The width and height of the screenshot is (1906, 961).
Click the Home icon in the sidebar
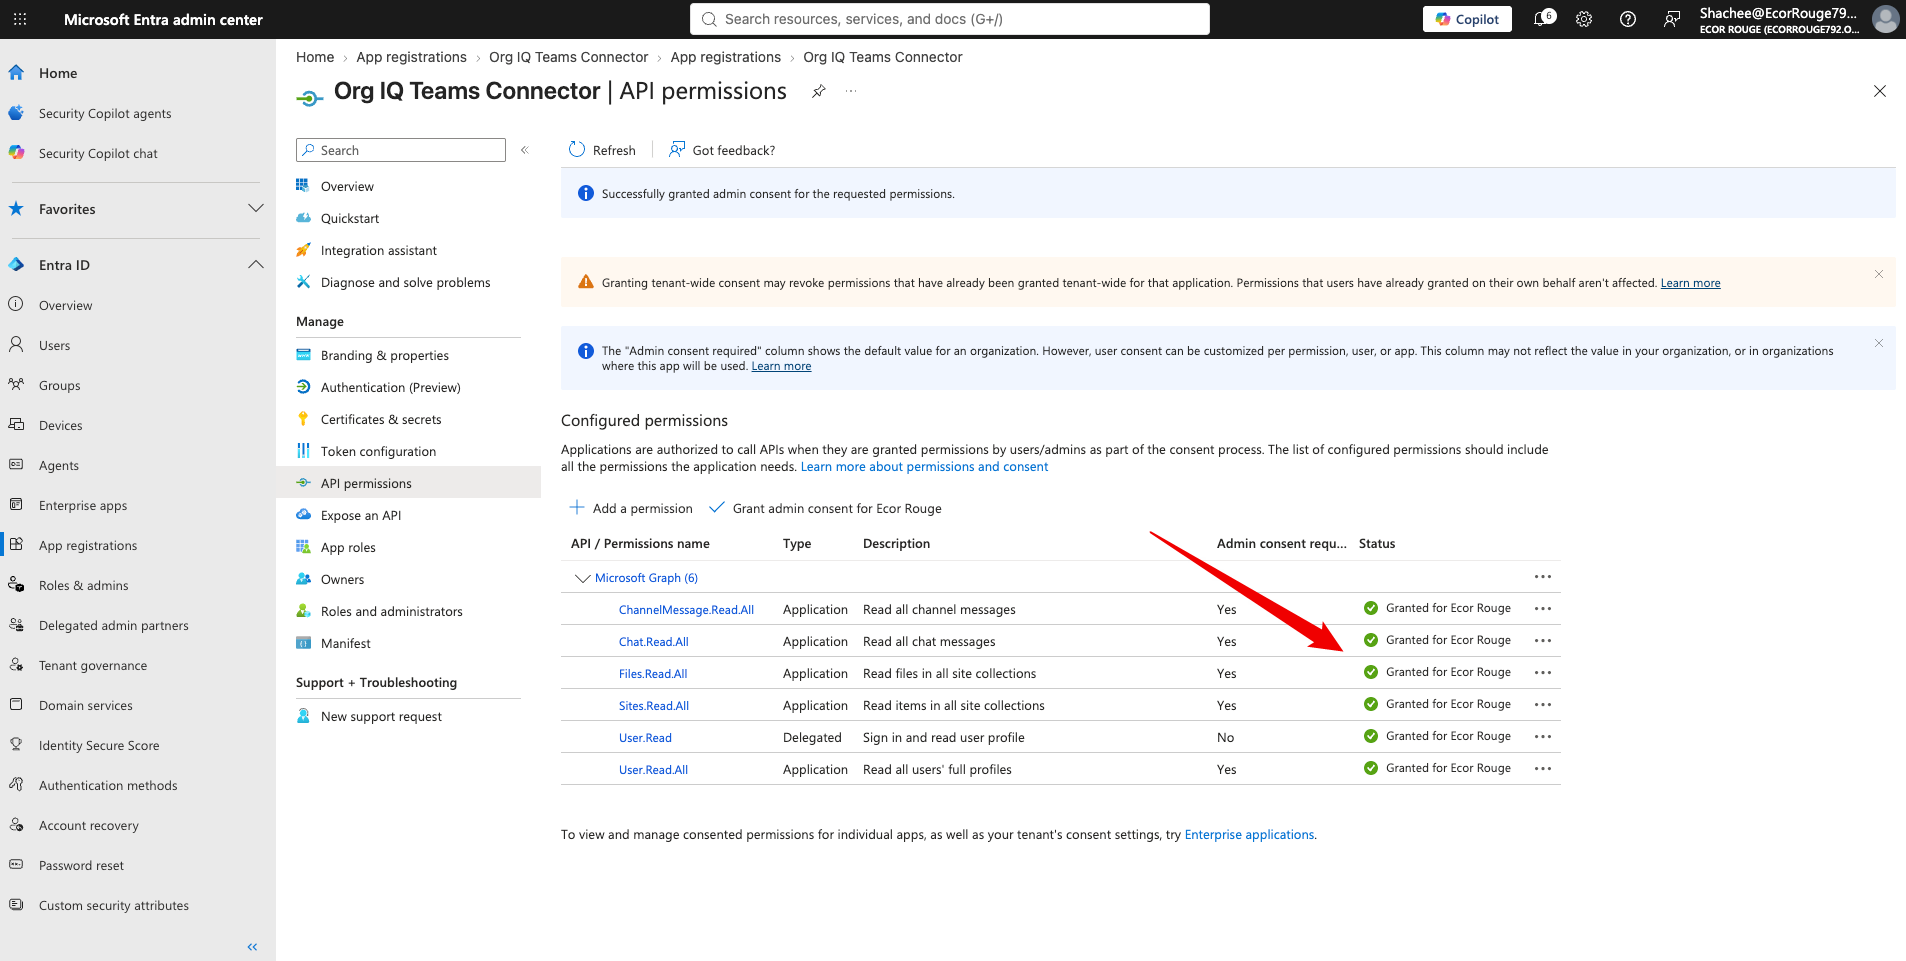16,73
